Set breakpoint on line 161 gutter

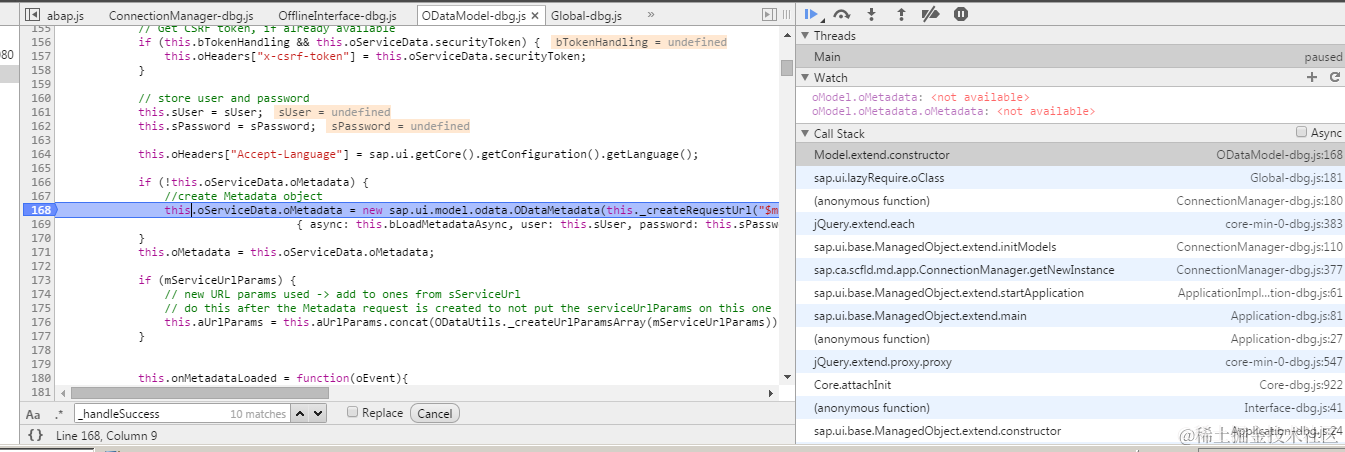click(x=40, y=112)
